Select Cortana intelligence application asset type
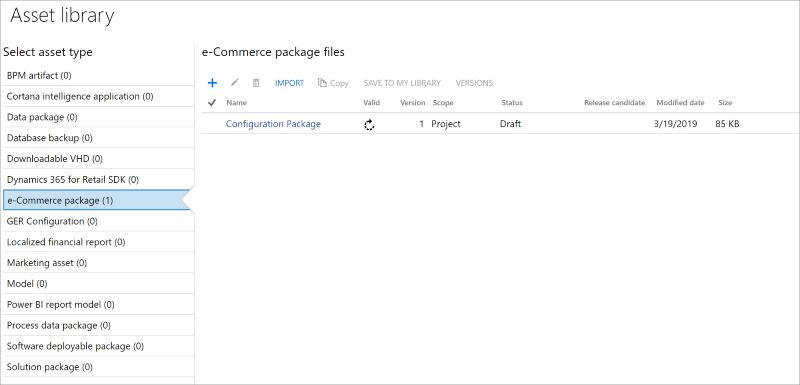 pyautogui.click(x=97, y=96)
